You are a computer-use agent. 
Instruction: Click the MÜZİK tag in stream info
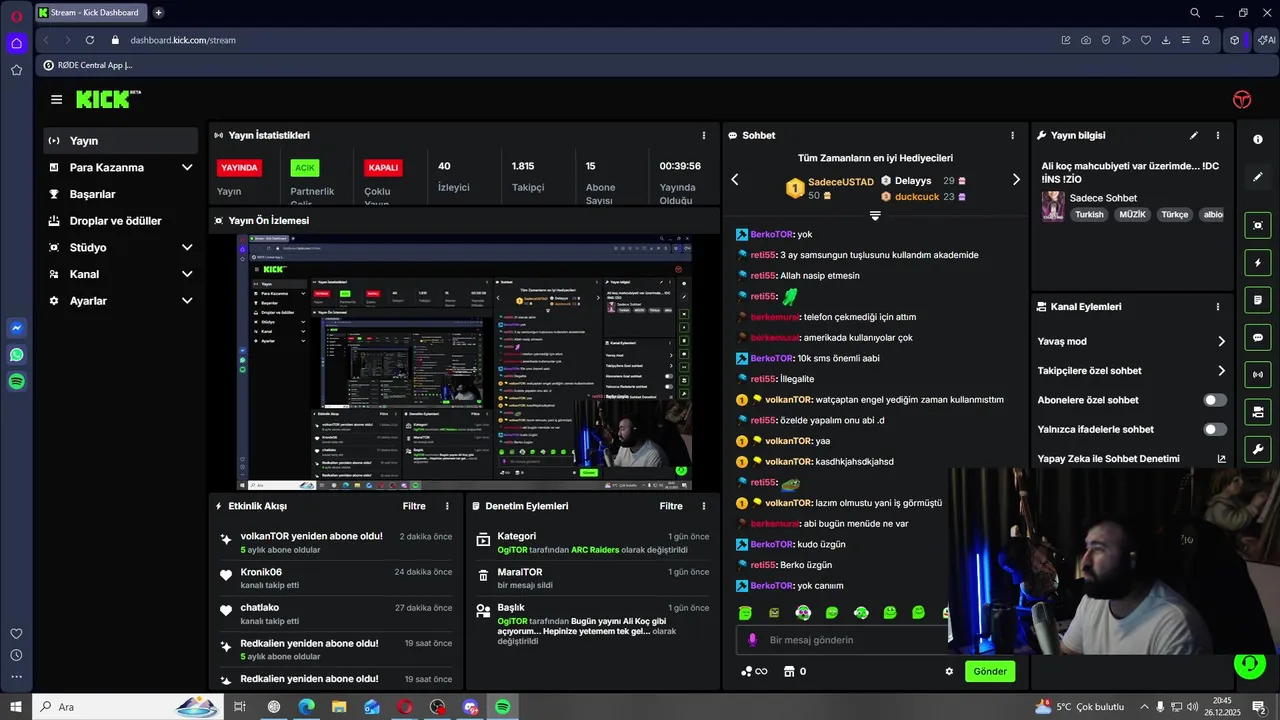pos(1132,214)
